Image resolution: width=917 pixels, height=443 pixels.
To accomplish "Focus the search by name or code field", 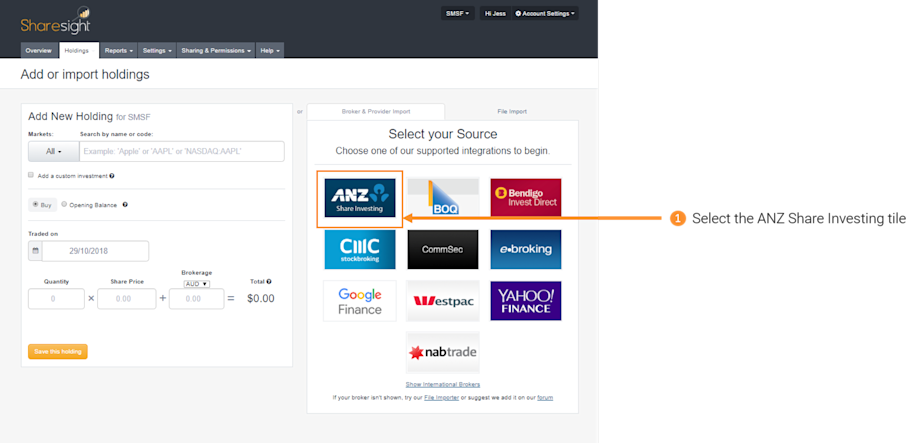I will tap(182, 151).
